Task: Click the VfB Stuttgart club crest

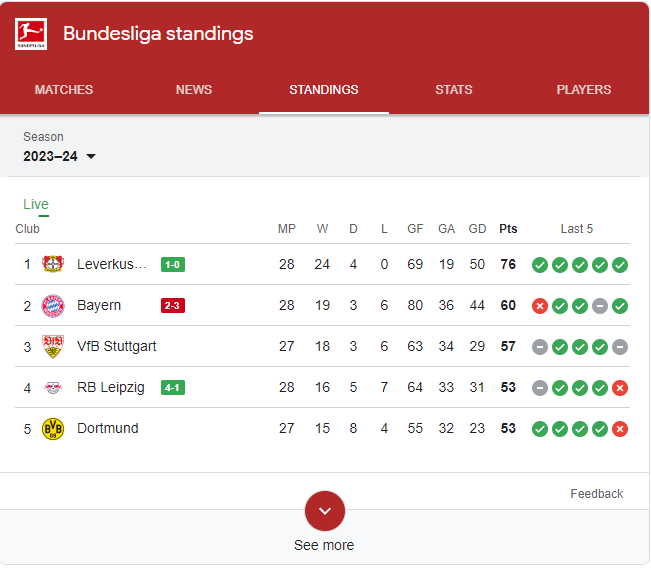Action: [x=53, y=346]
